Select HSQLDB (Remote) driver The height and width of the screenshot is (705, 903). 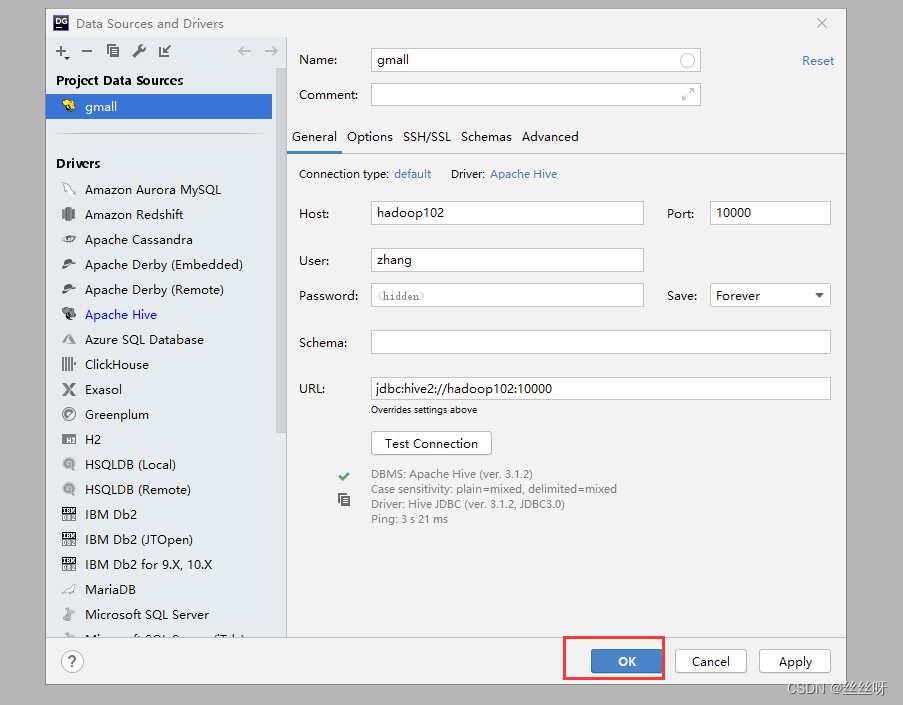tap(138, 490)
